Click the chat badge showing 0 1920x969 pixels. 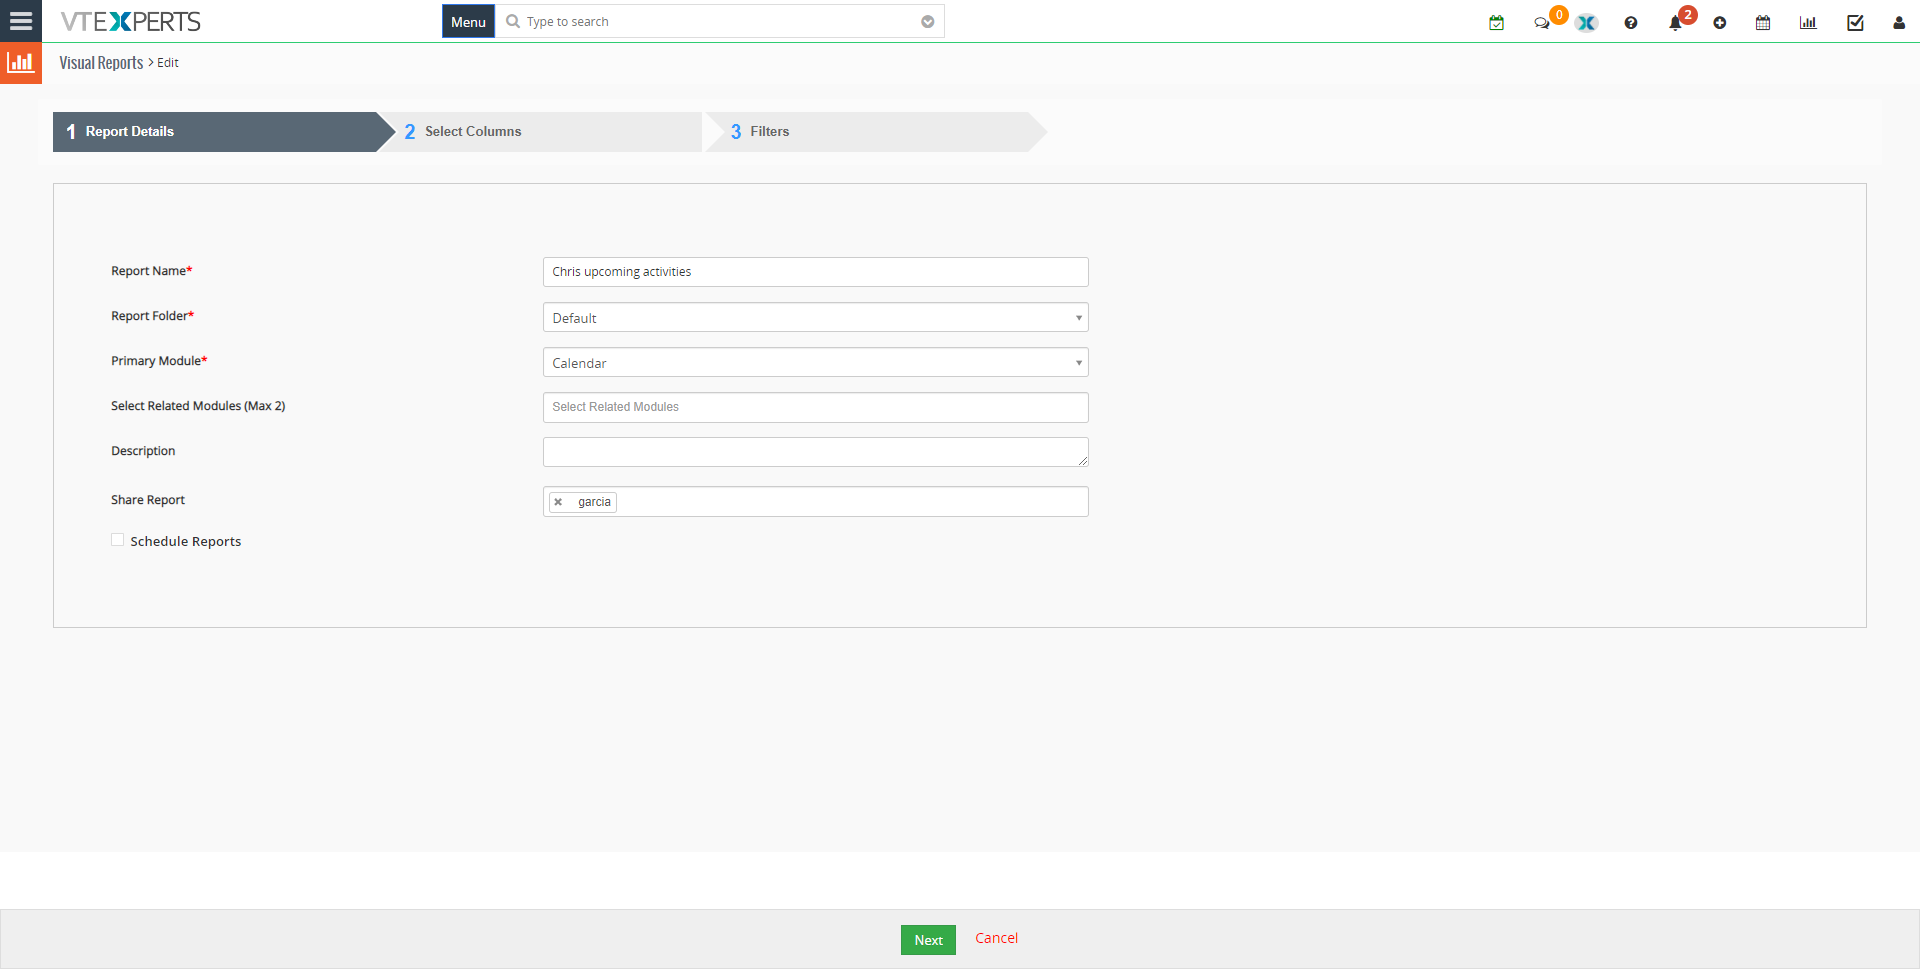click(x=1559, y=15)
